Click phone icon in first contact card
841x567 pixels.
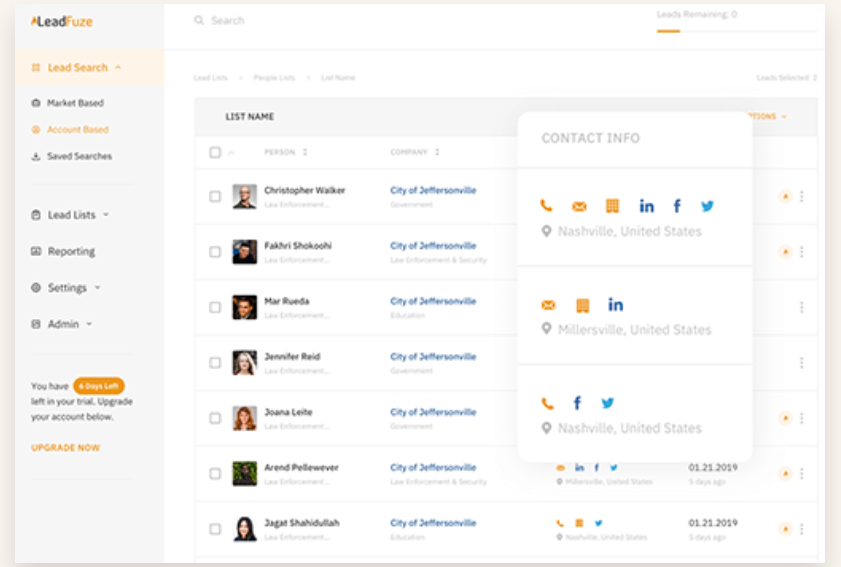tap(546, 205)
